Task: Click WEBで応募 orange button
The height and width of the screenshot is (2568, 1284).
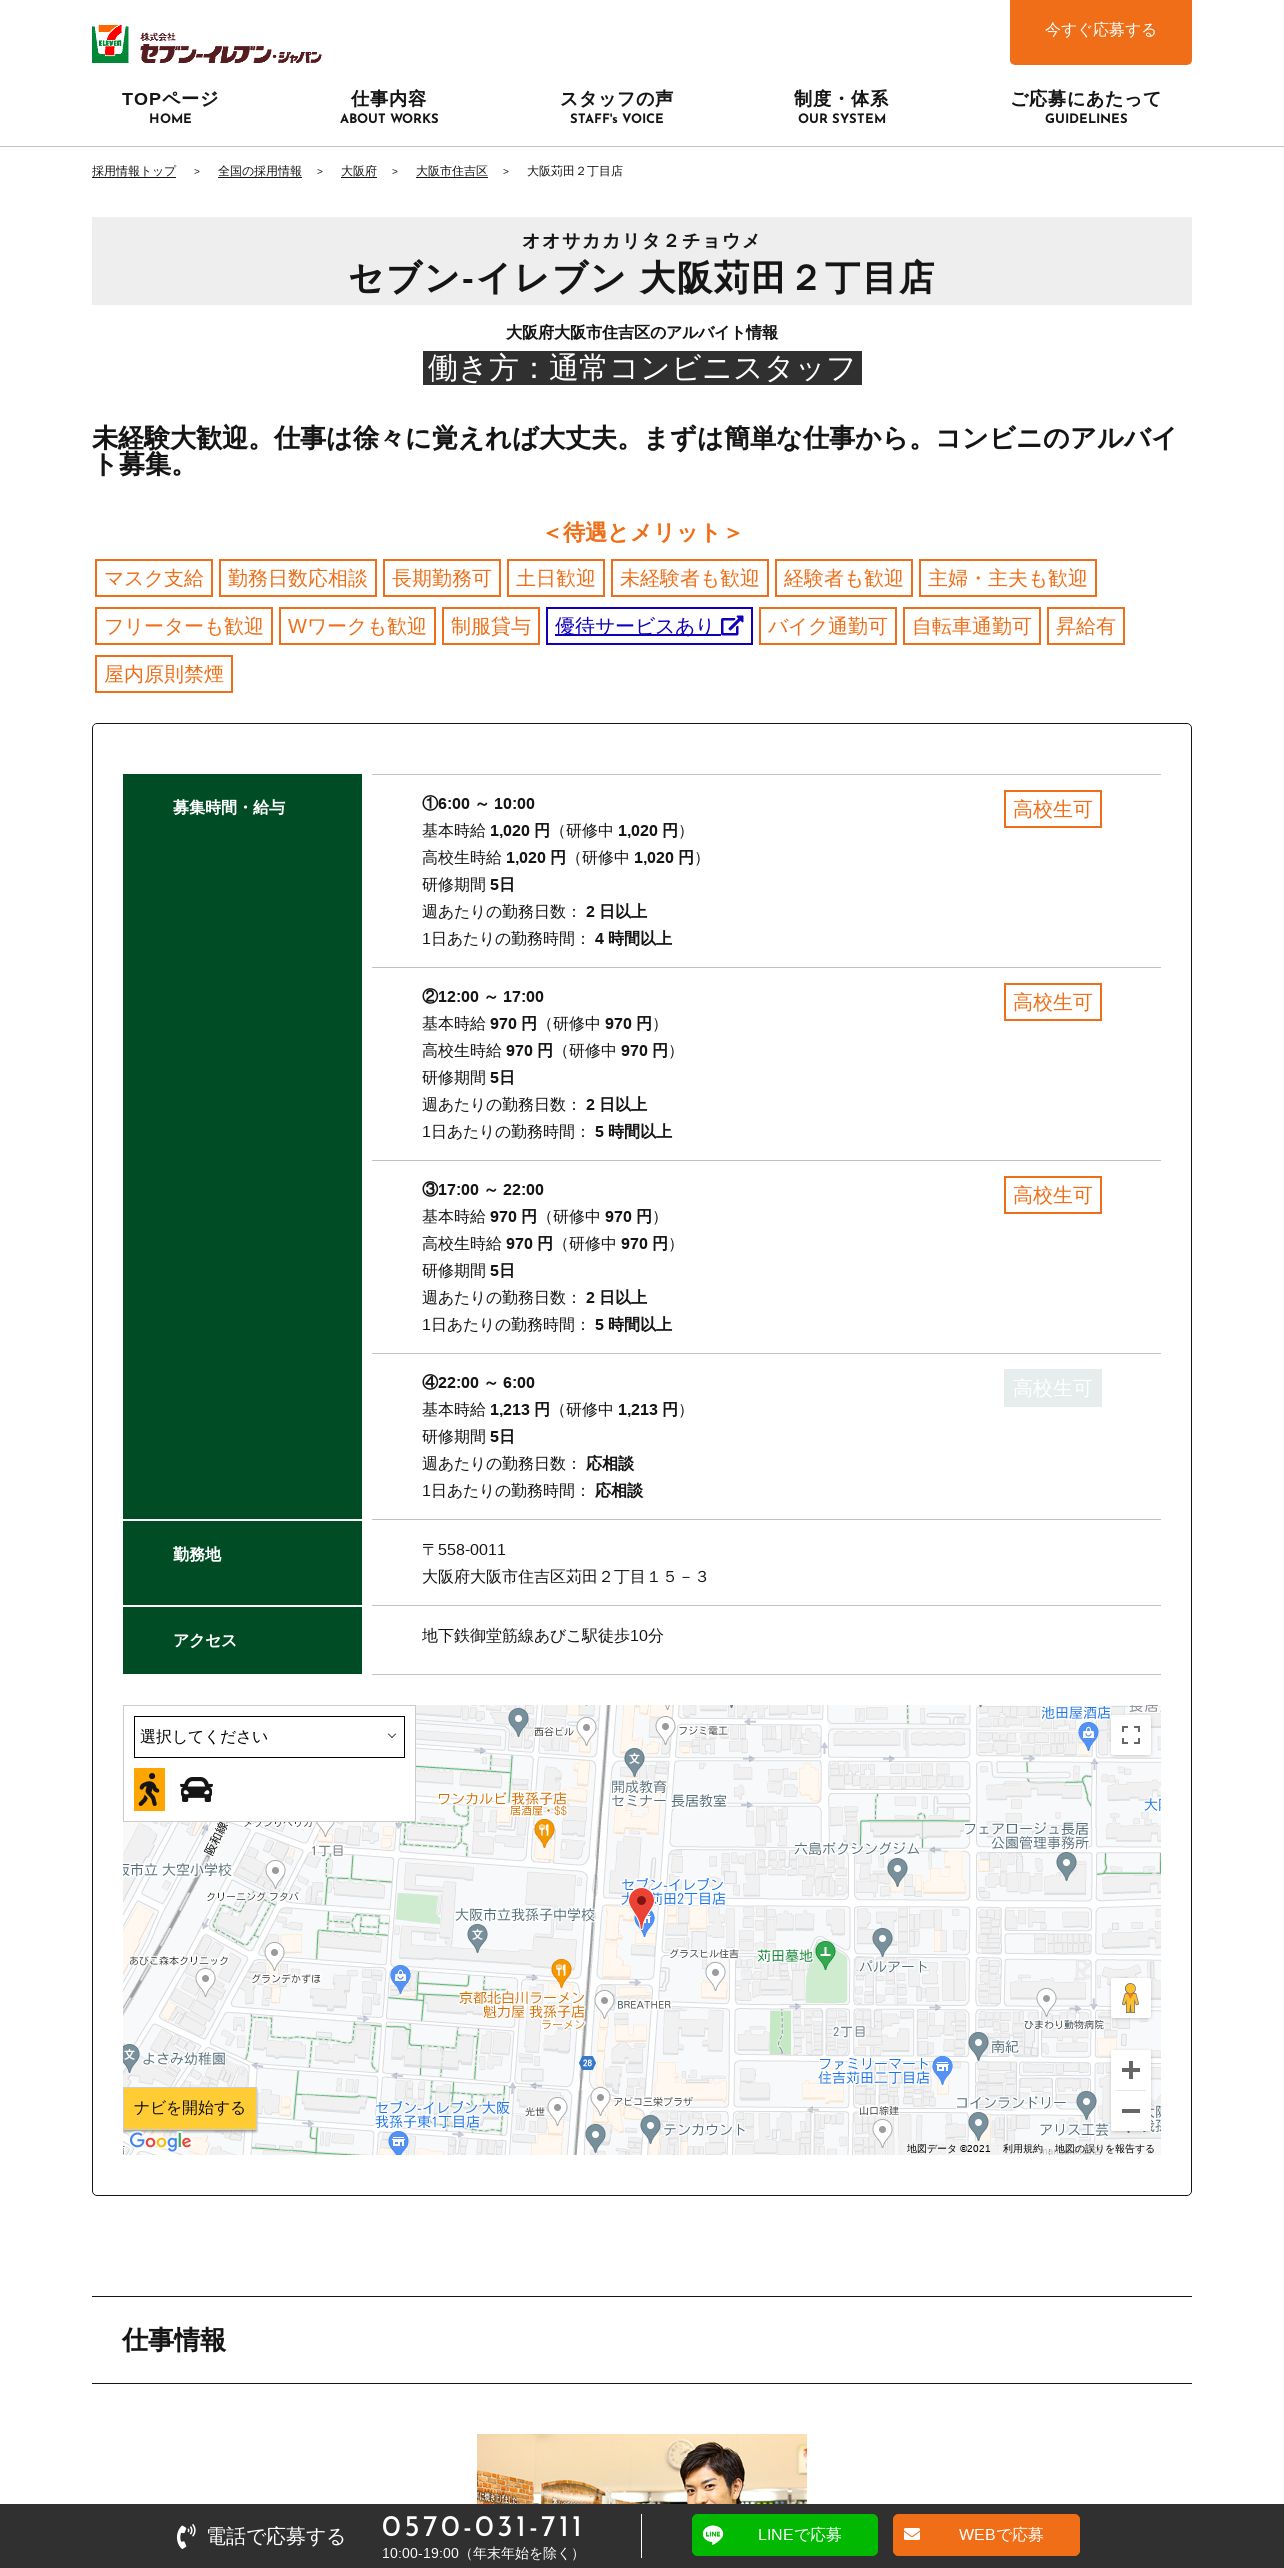Action: [986, 2534]
